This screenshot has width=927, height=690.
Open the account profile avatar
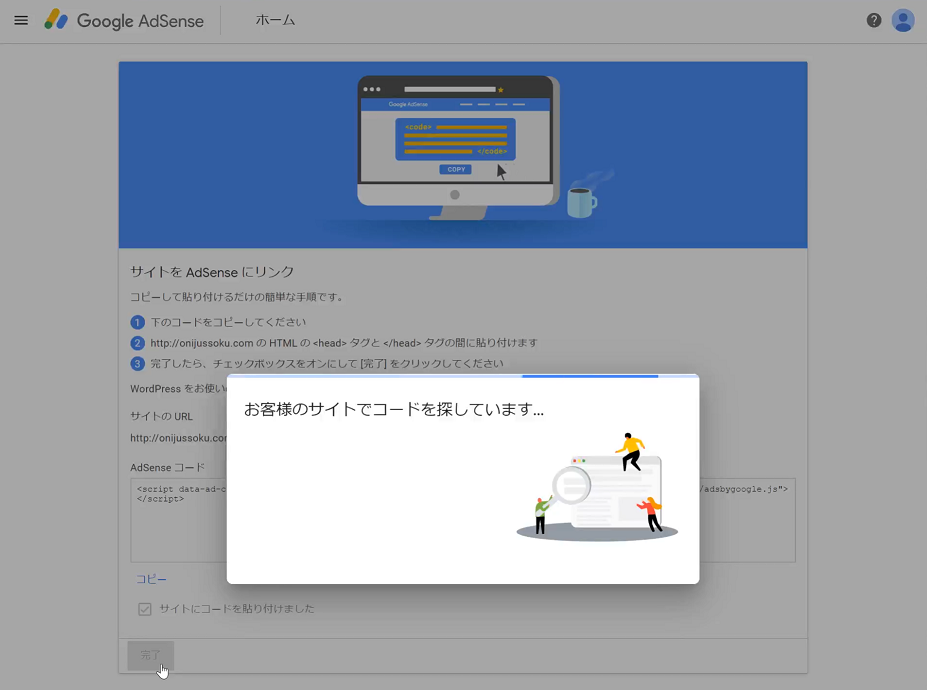903,21
